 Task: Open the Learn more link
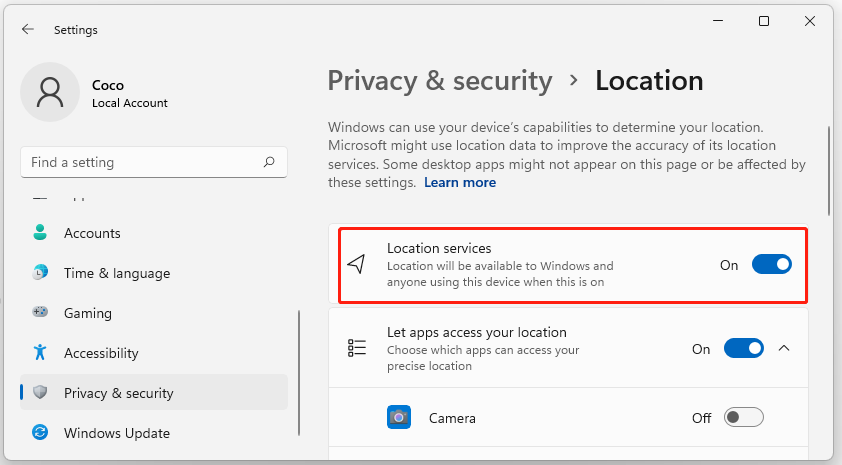click(x=460, y=183)
